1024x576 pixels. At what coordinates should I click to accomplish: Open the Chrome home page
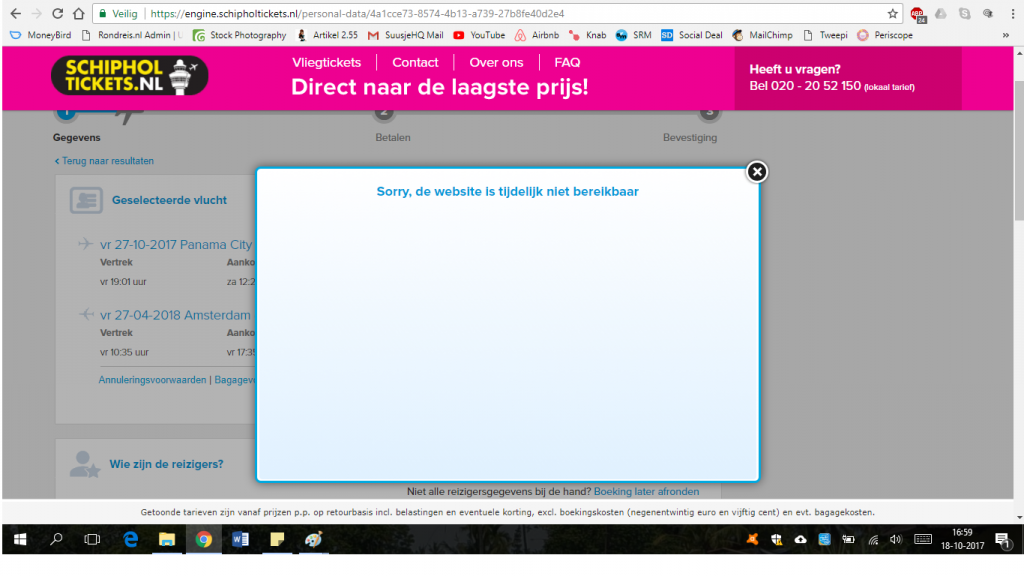pos(78,14)
